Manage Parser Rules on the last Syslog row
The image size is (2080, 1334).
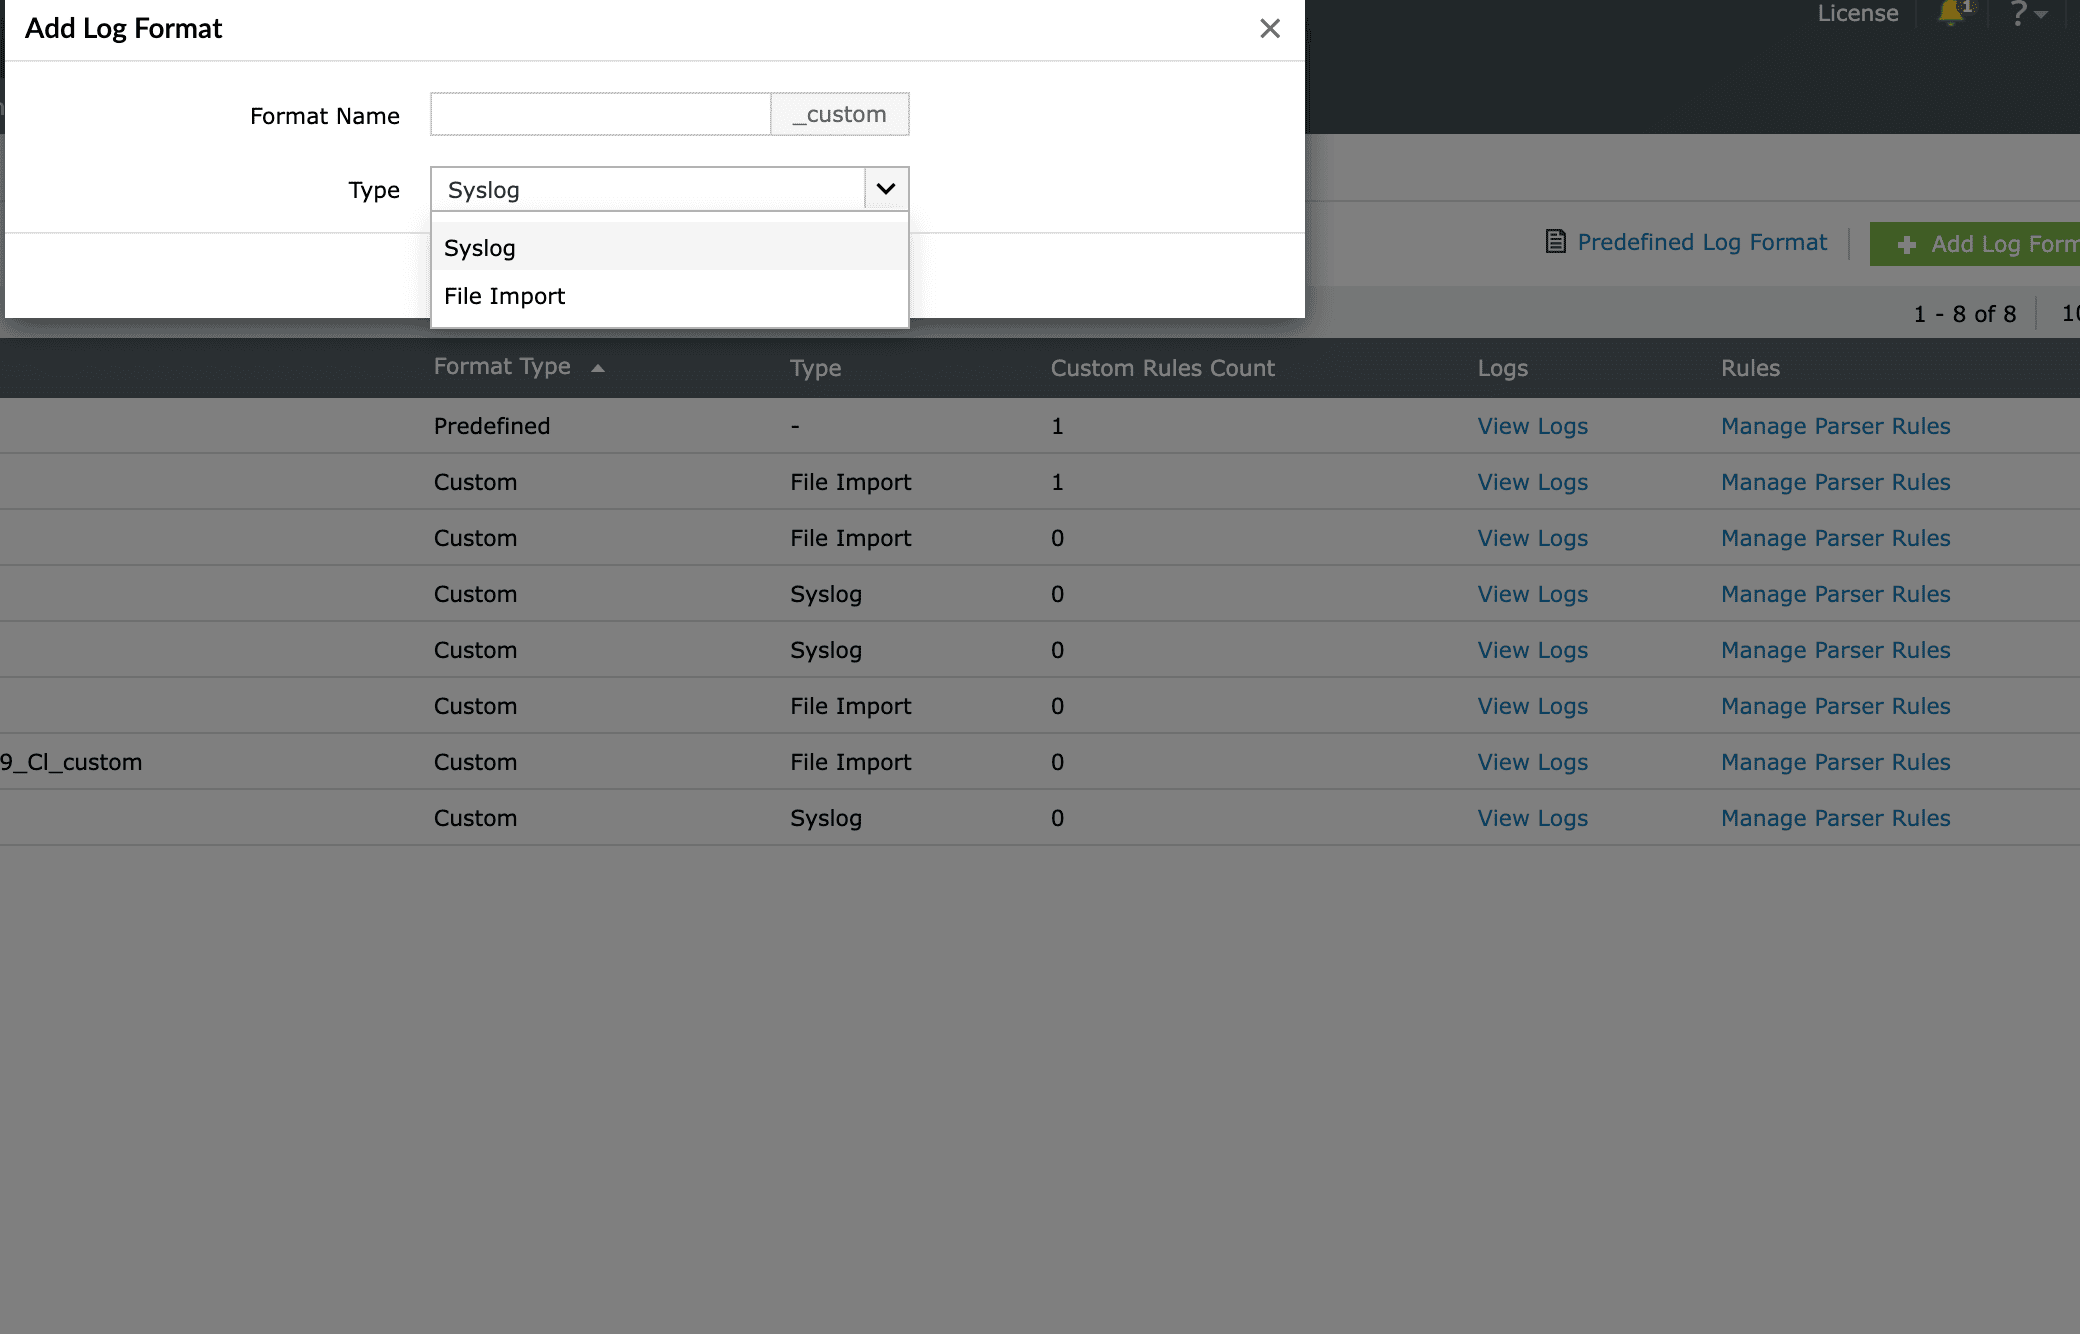click(x=1835, y=817)
